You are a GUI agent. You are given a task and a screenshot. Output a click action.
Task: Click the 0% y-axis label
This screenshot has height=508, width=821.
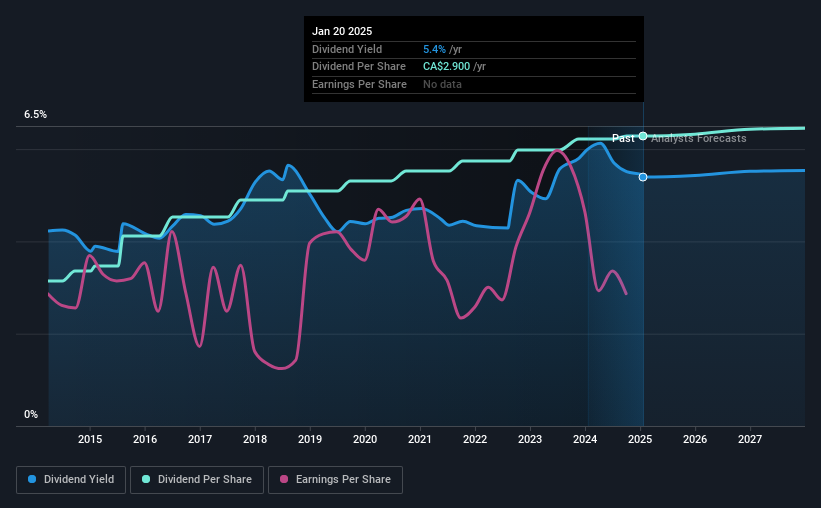31,414
